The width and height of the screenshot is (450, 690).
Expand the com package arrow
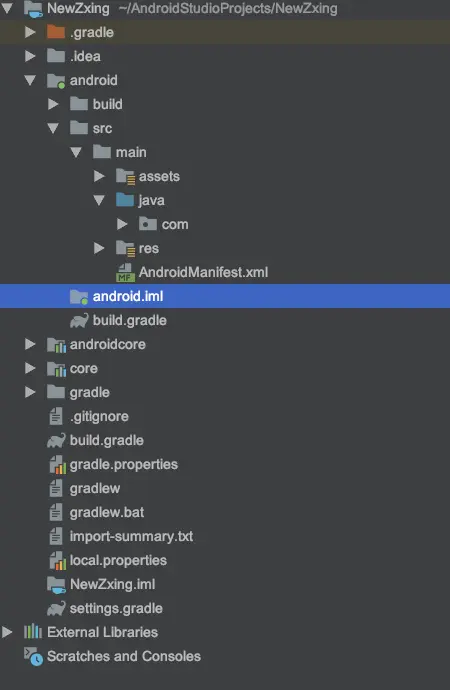tap(122, 224)
